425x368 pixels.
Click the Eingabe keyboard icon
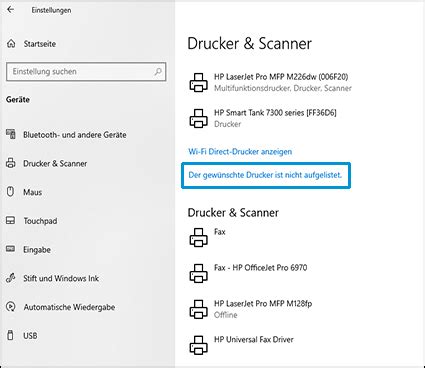tap(11, 249)
